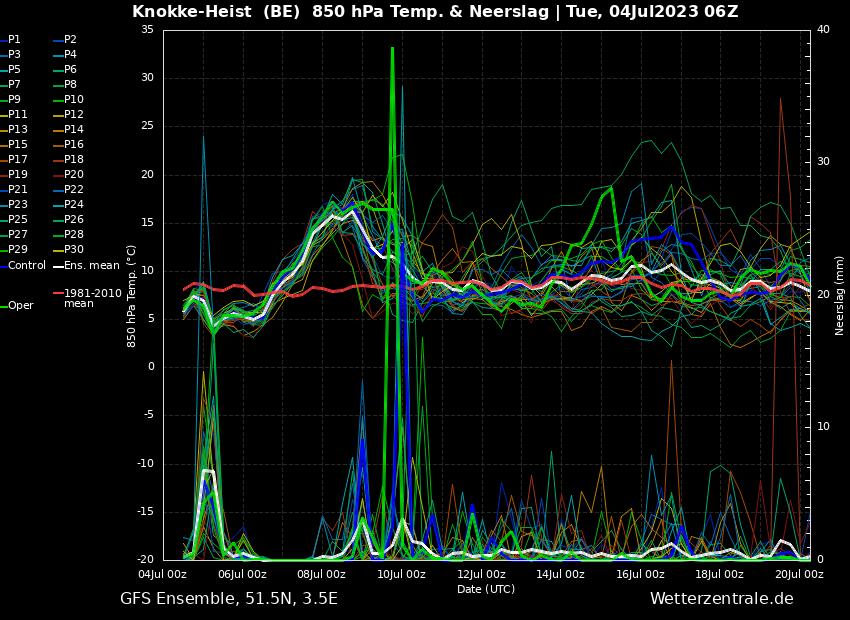The height and width of the screenshot is (620, 850).
Task: Click the P1 legend entry
Action: (x=14, y=40)
